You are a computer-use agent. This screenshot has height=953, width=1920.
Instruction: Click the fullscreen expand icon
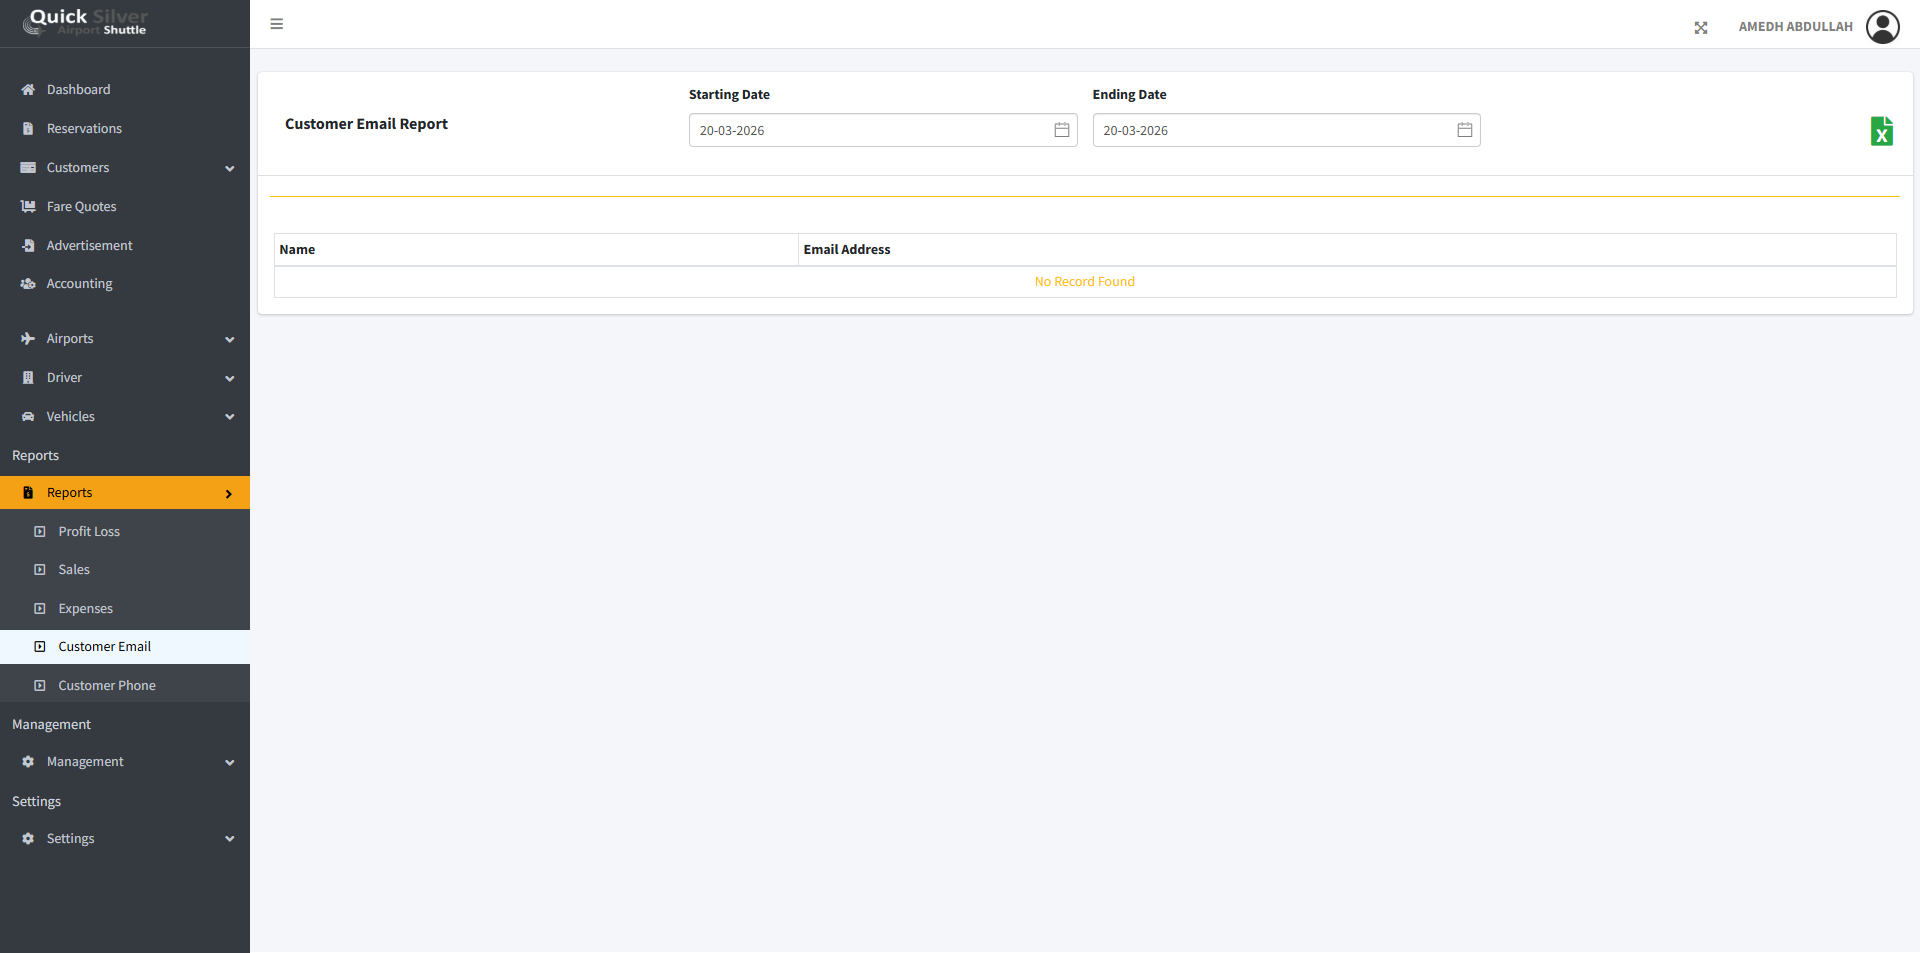[x=1700, y=28]
